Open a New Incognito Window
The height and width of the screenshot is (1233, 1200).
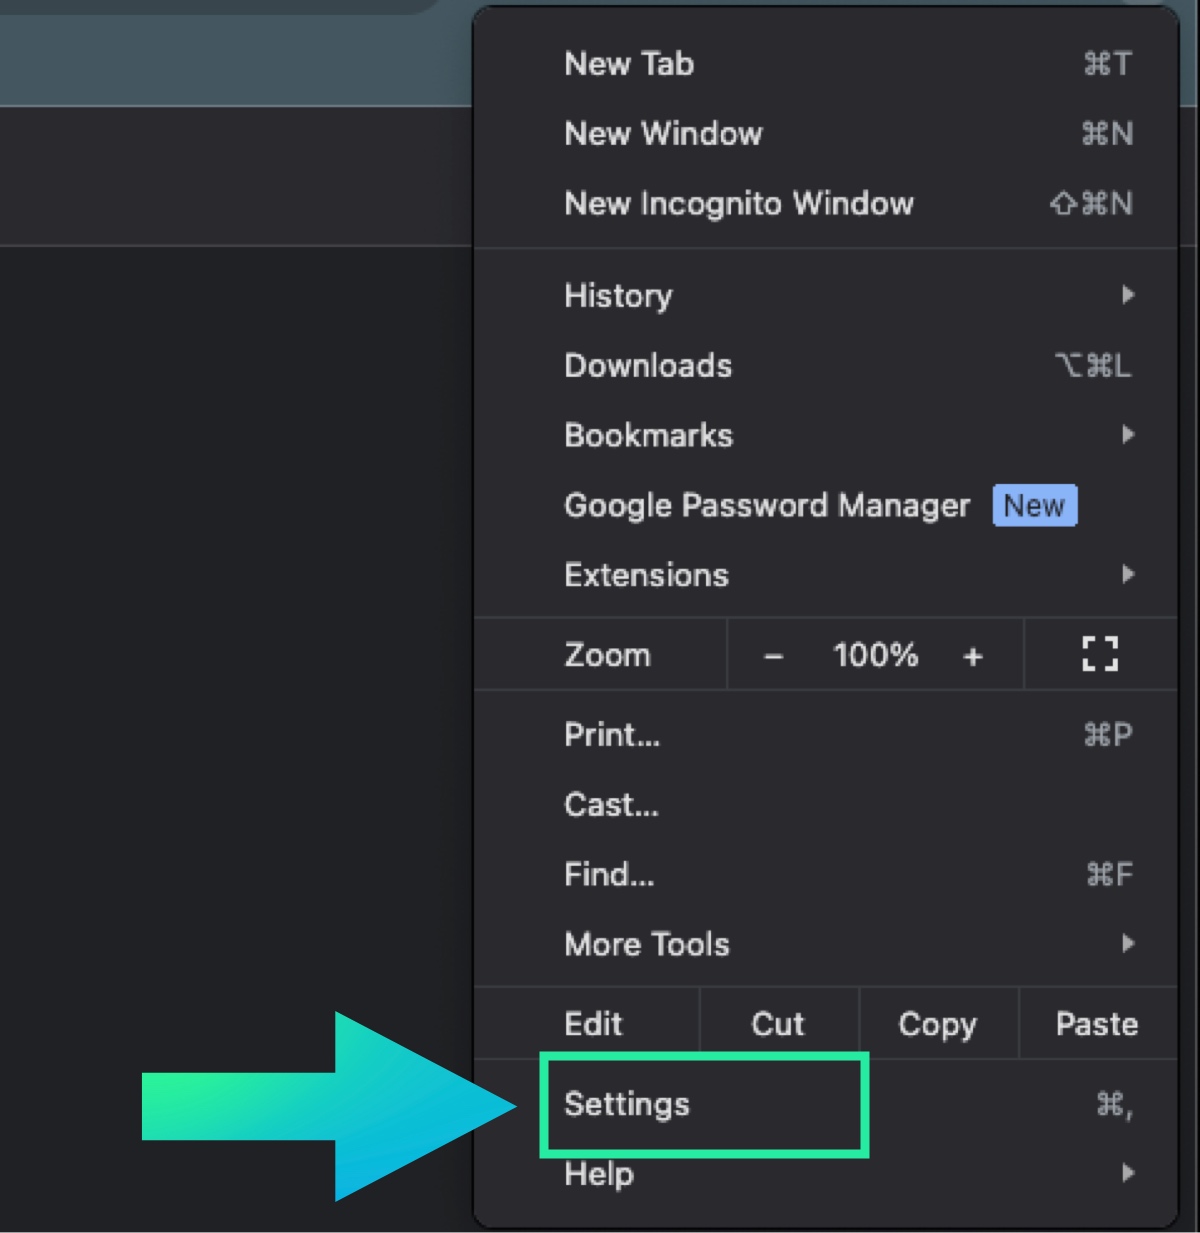pyautogui.click(x=738, y=204)
